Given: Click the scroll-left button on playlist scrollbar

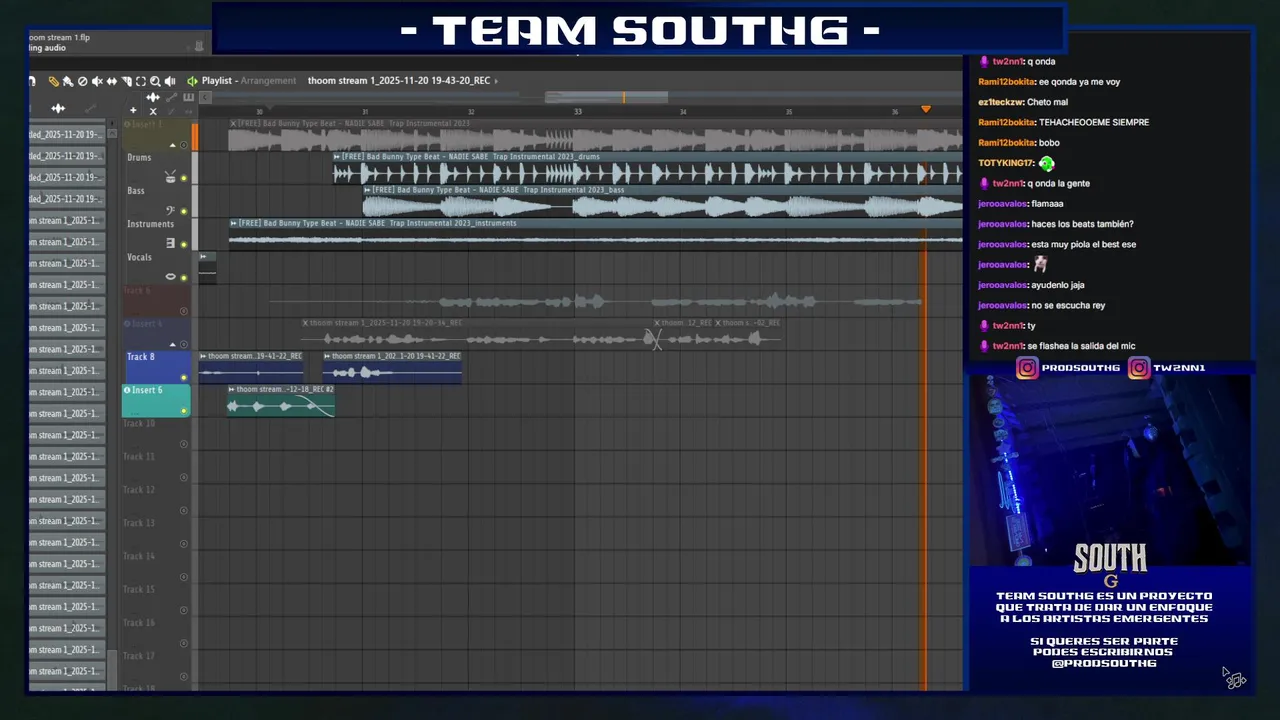Looking at the screenshot, I should tap(205, 97).
